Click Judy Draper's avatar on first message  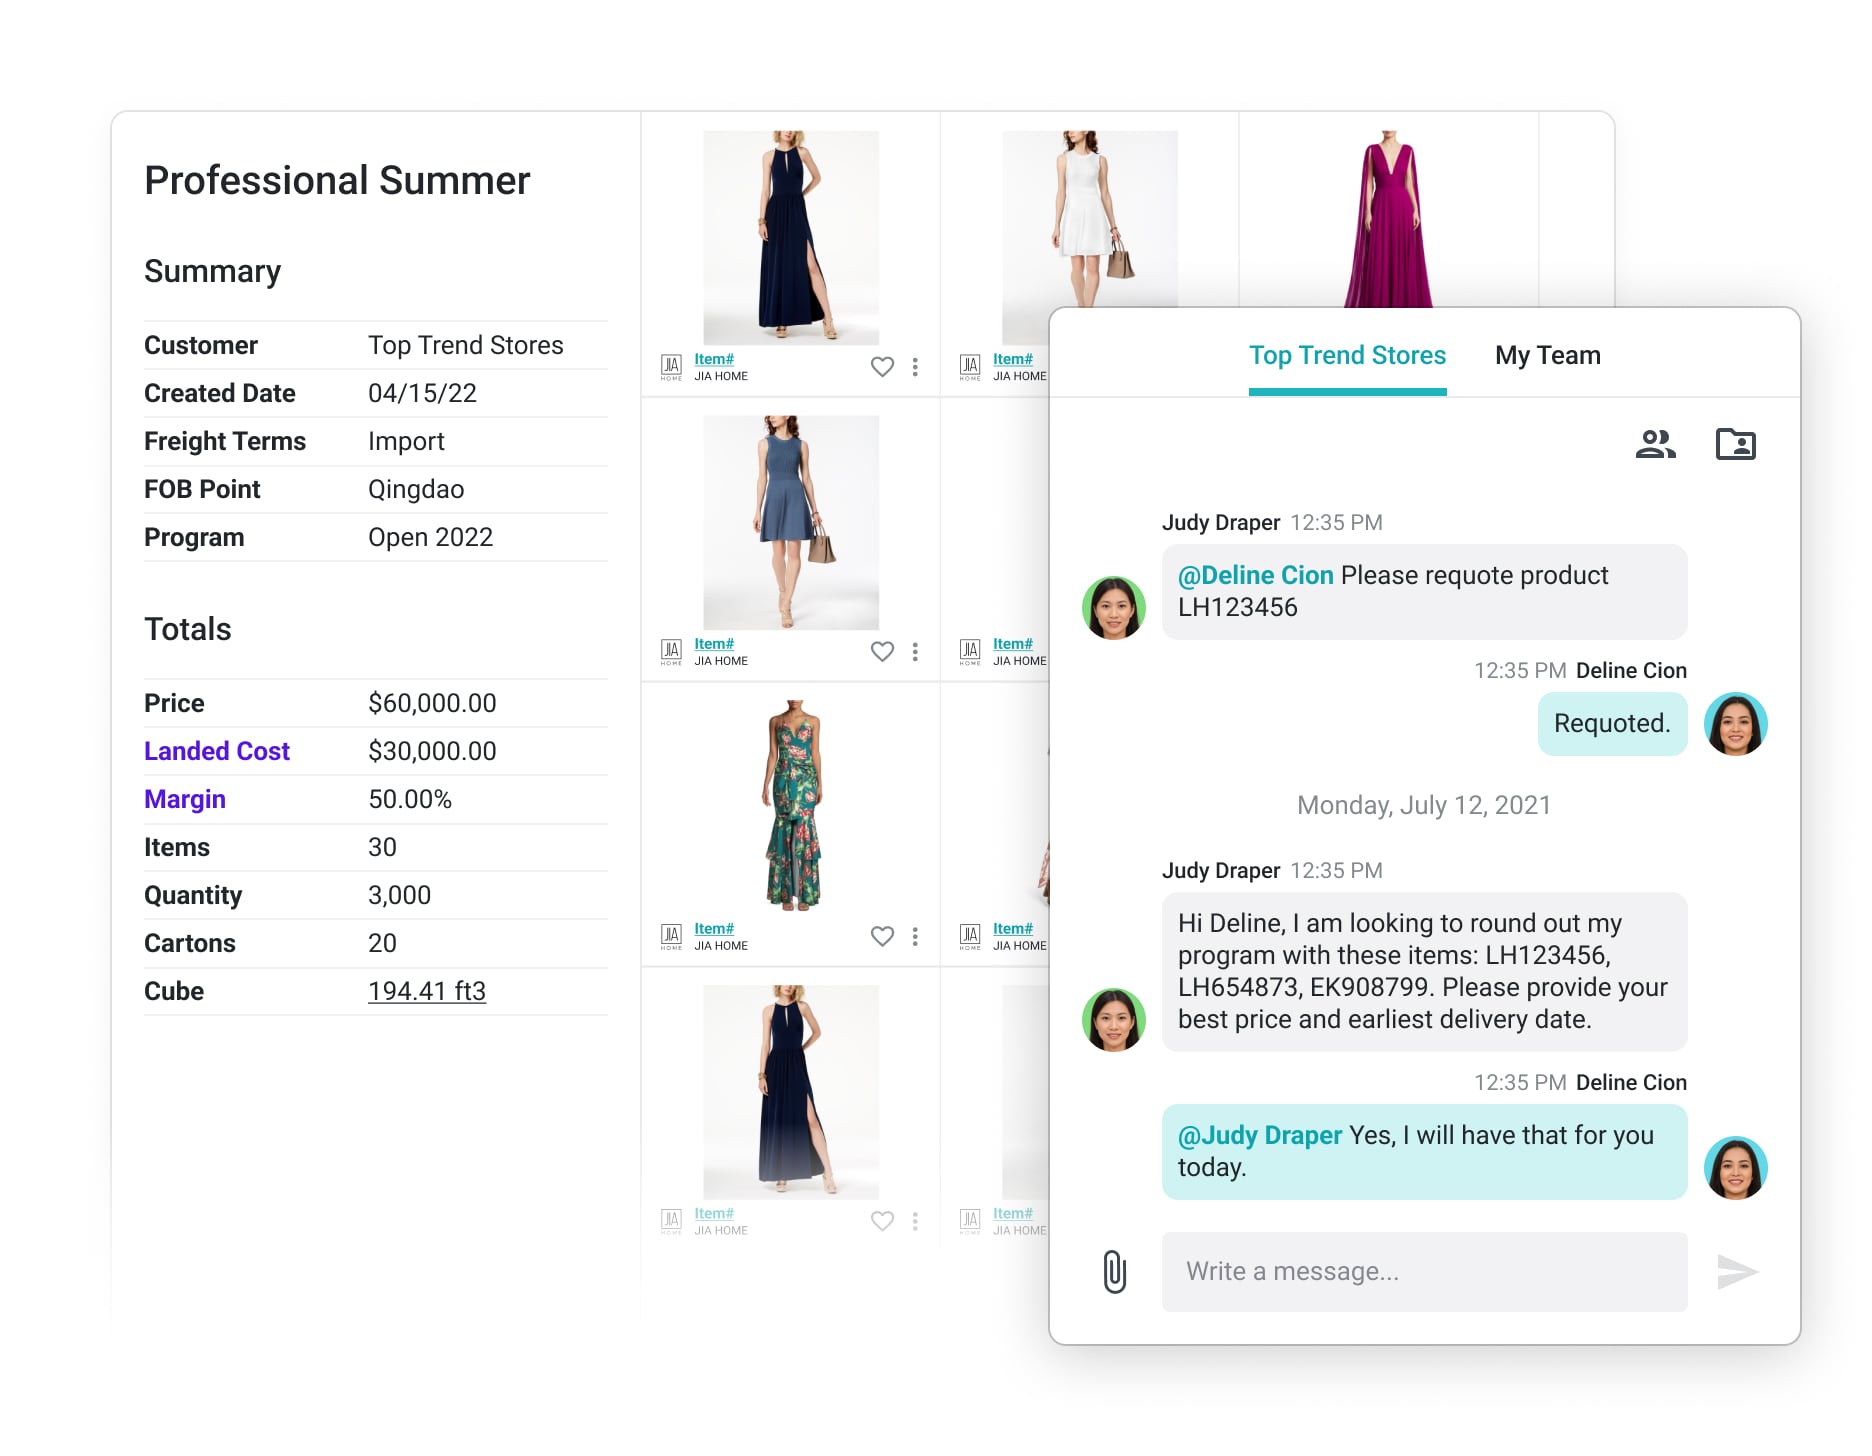pyautogui.click(x=1114, y=607)
